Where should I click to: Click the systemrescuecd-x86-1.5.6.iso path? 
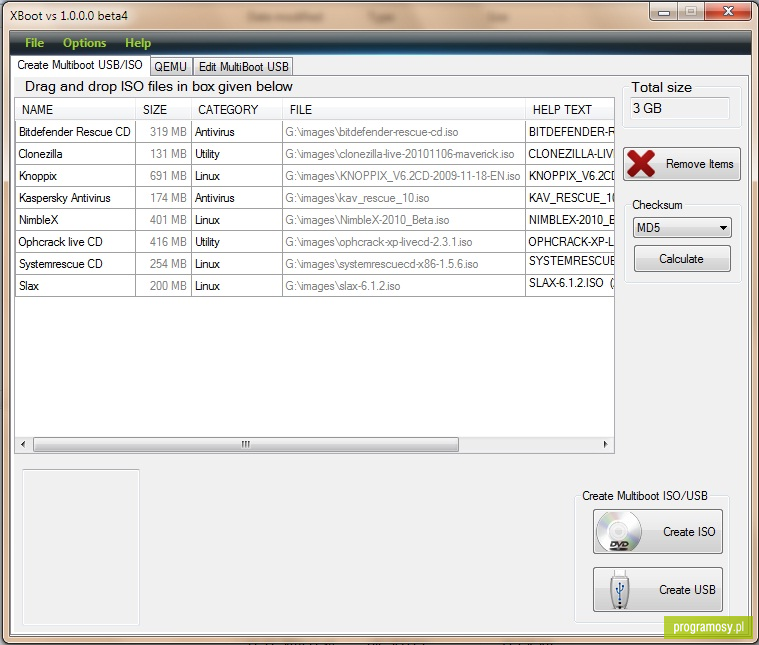[404, 264]
